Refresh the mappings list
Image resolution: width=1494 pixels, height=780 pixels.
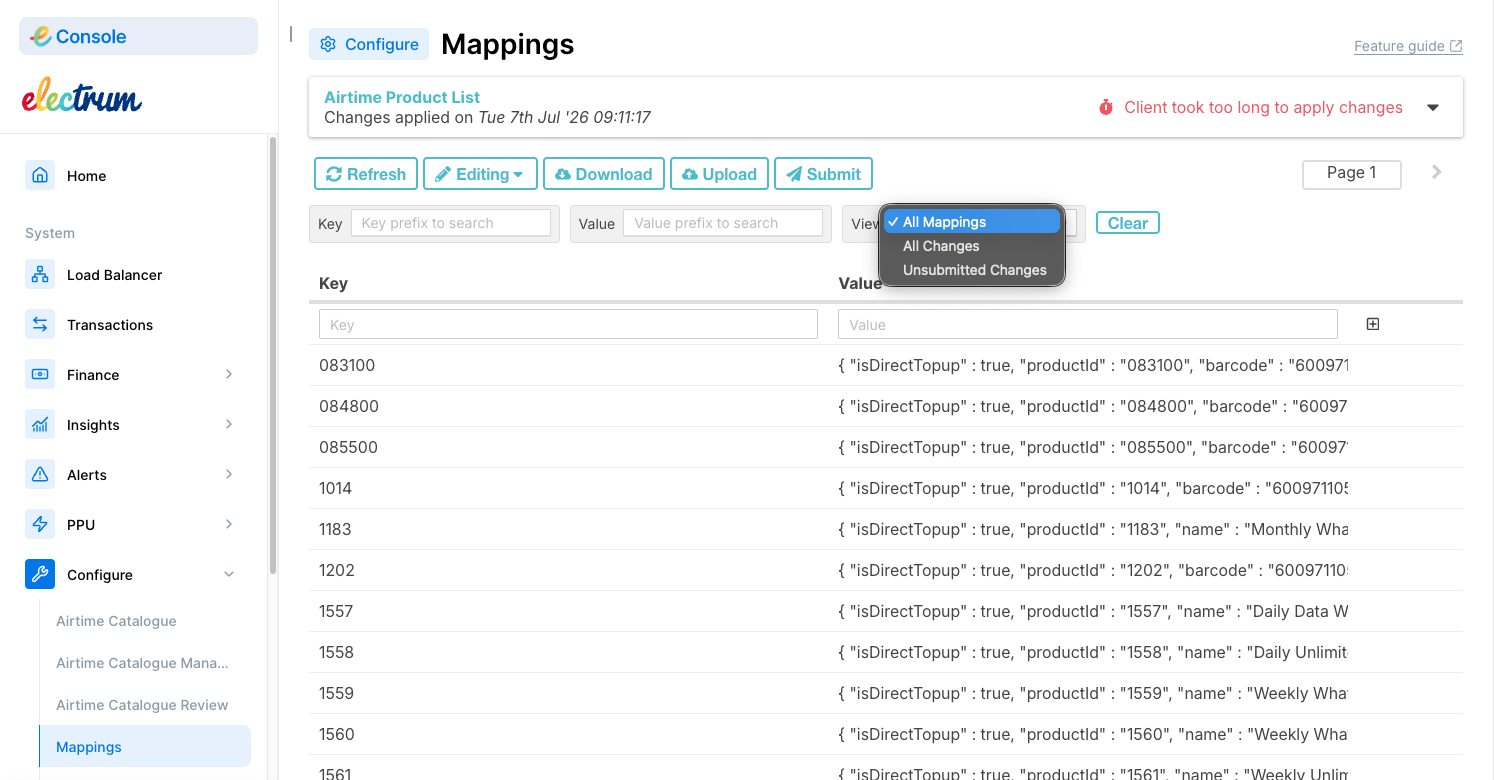pyautogui.click(x=366, y=174)
